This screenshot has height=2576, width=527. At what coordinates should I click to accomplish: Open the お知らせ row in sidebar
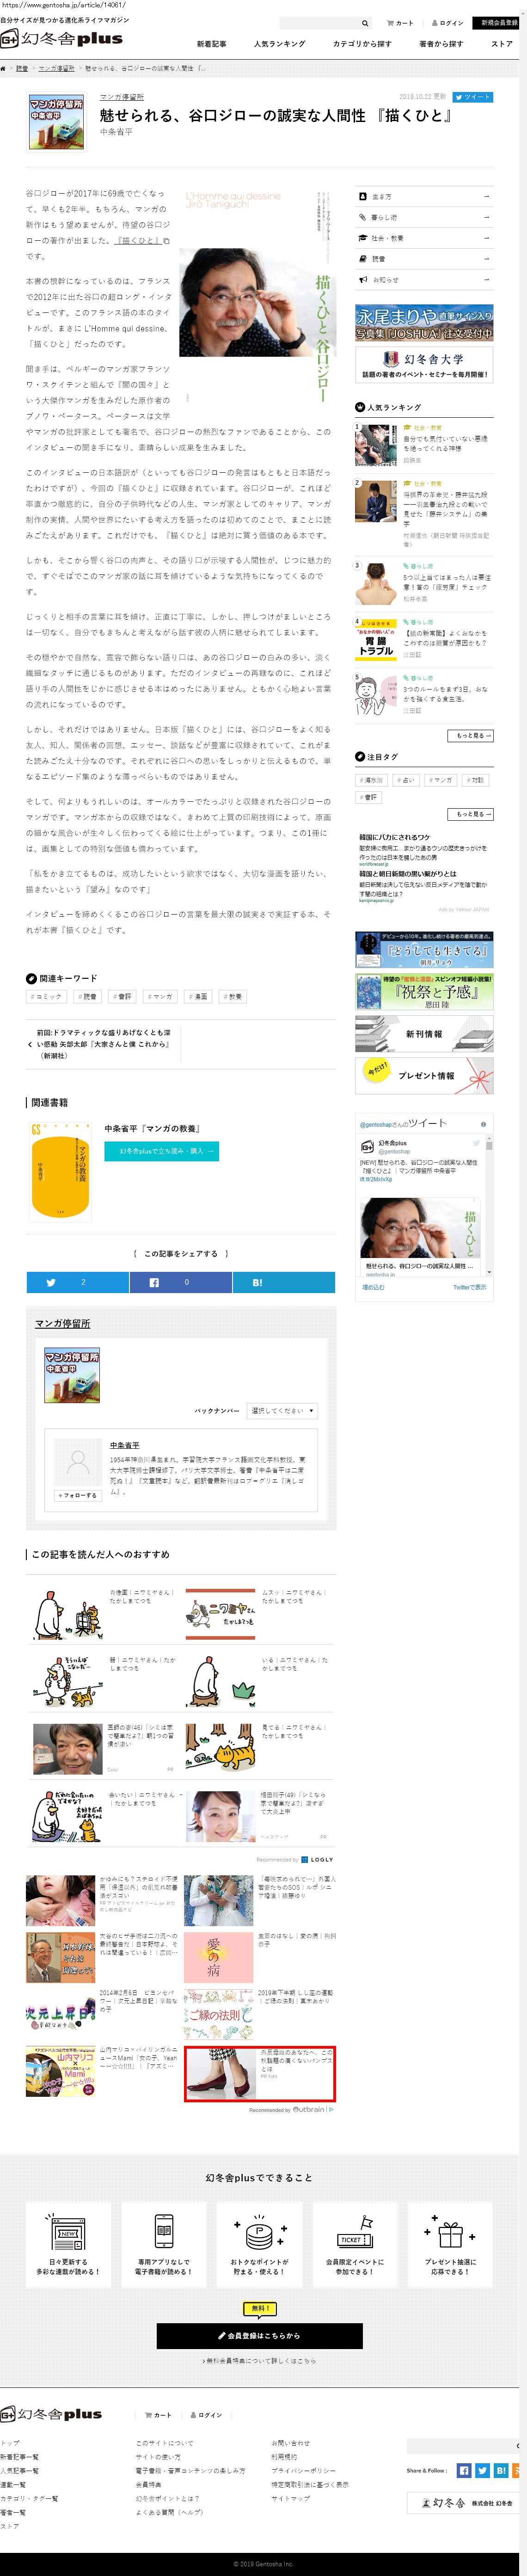424,280
